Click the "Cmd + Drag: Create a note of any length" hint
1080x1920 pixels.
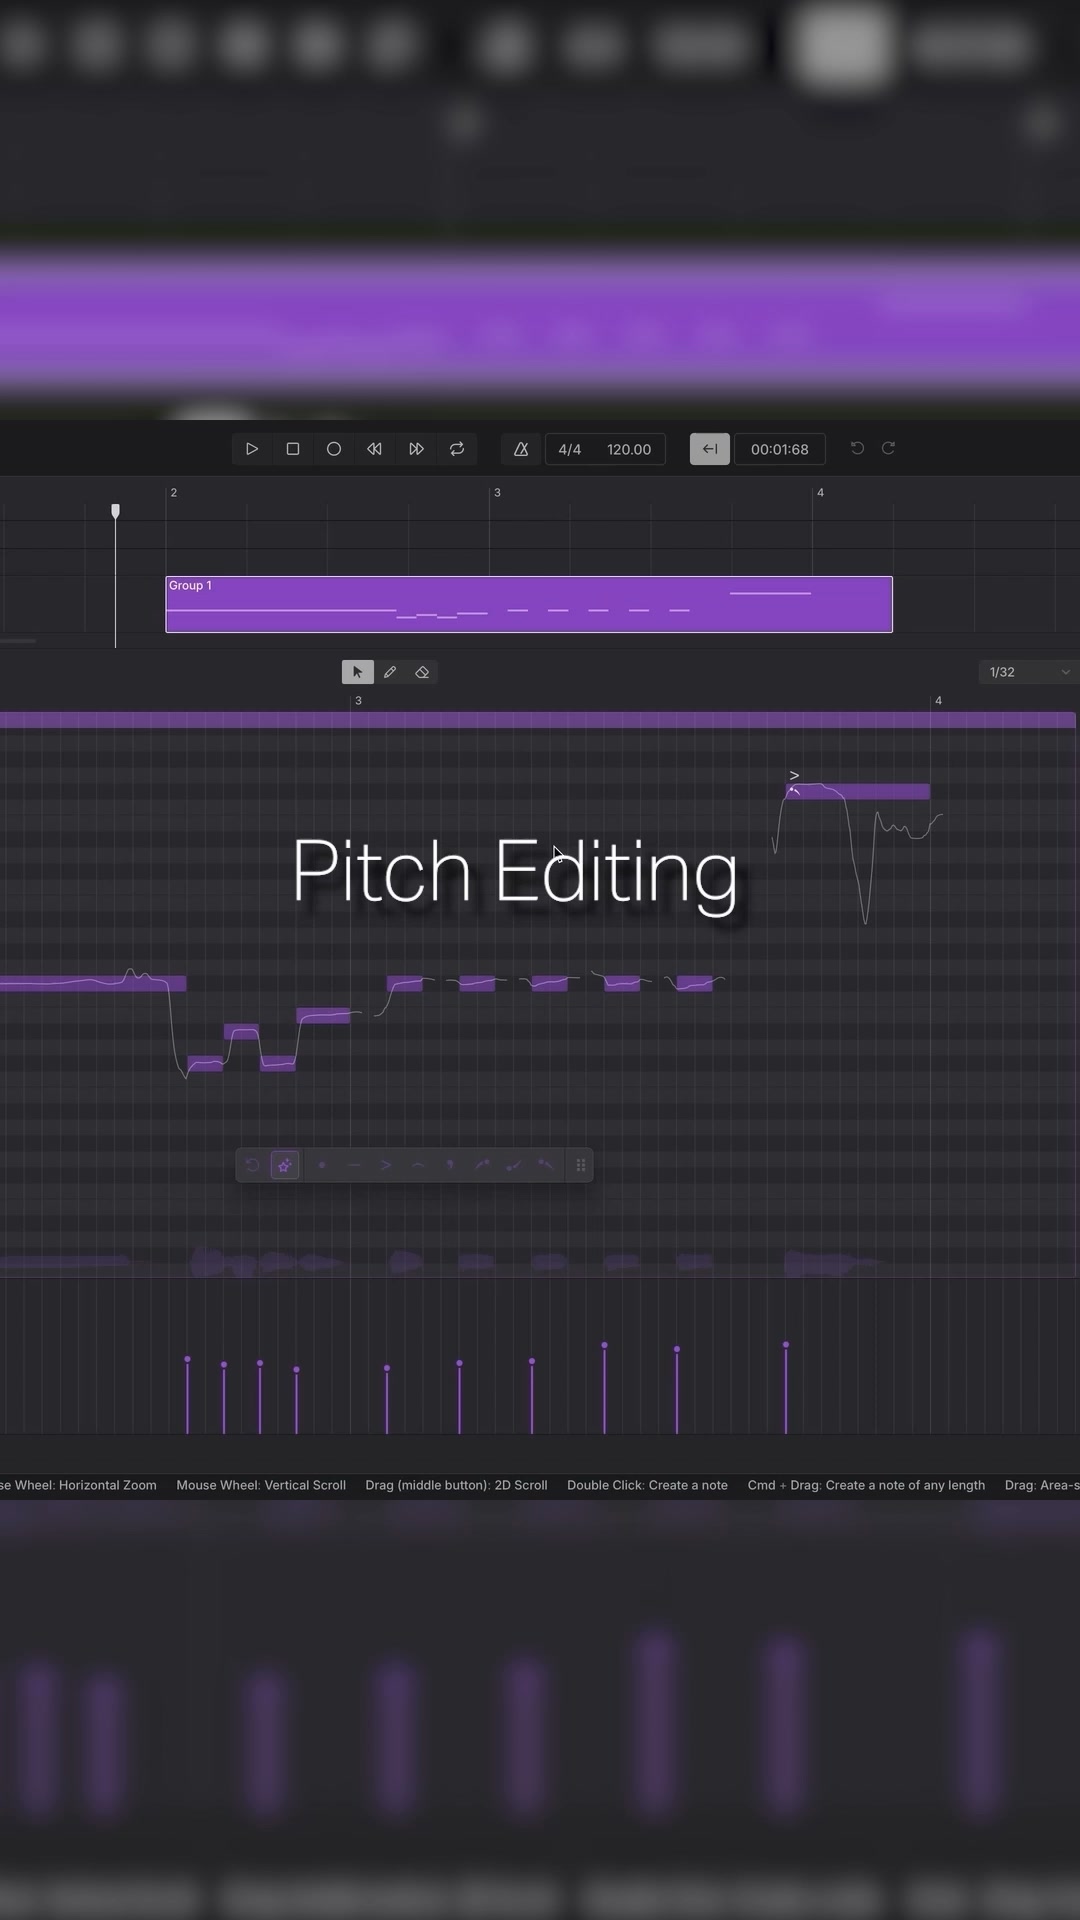(x=866, y=1485)
